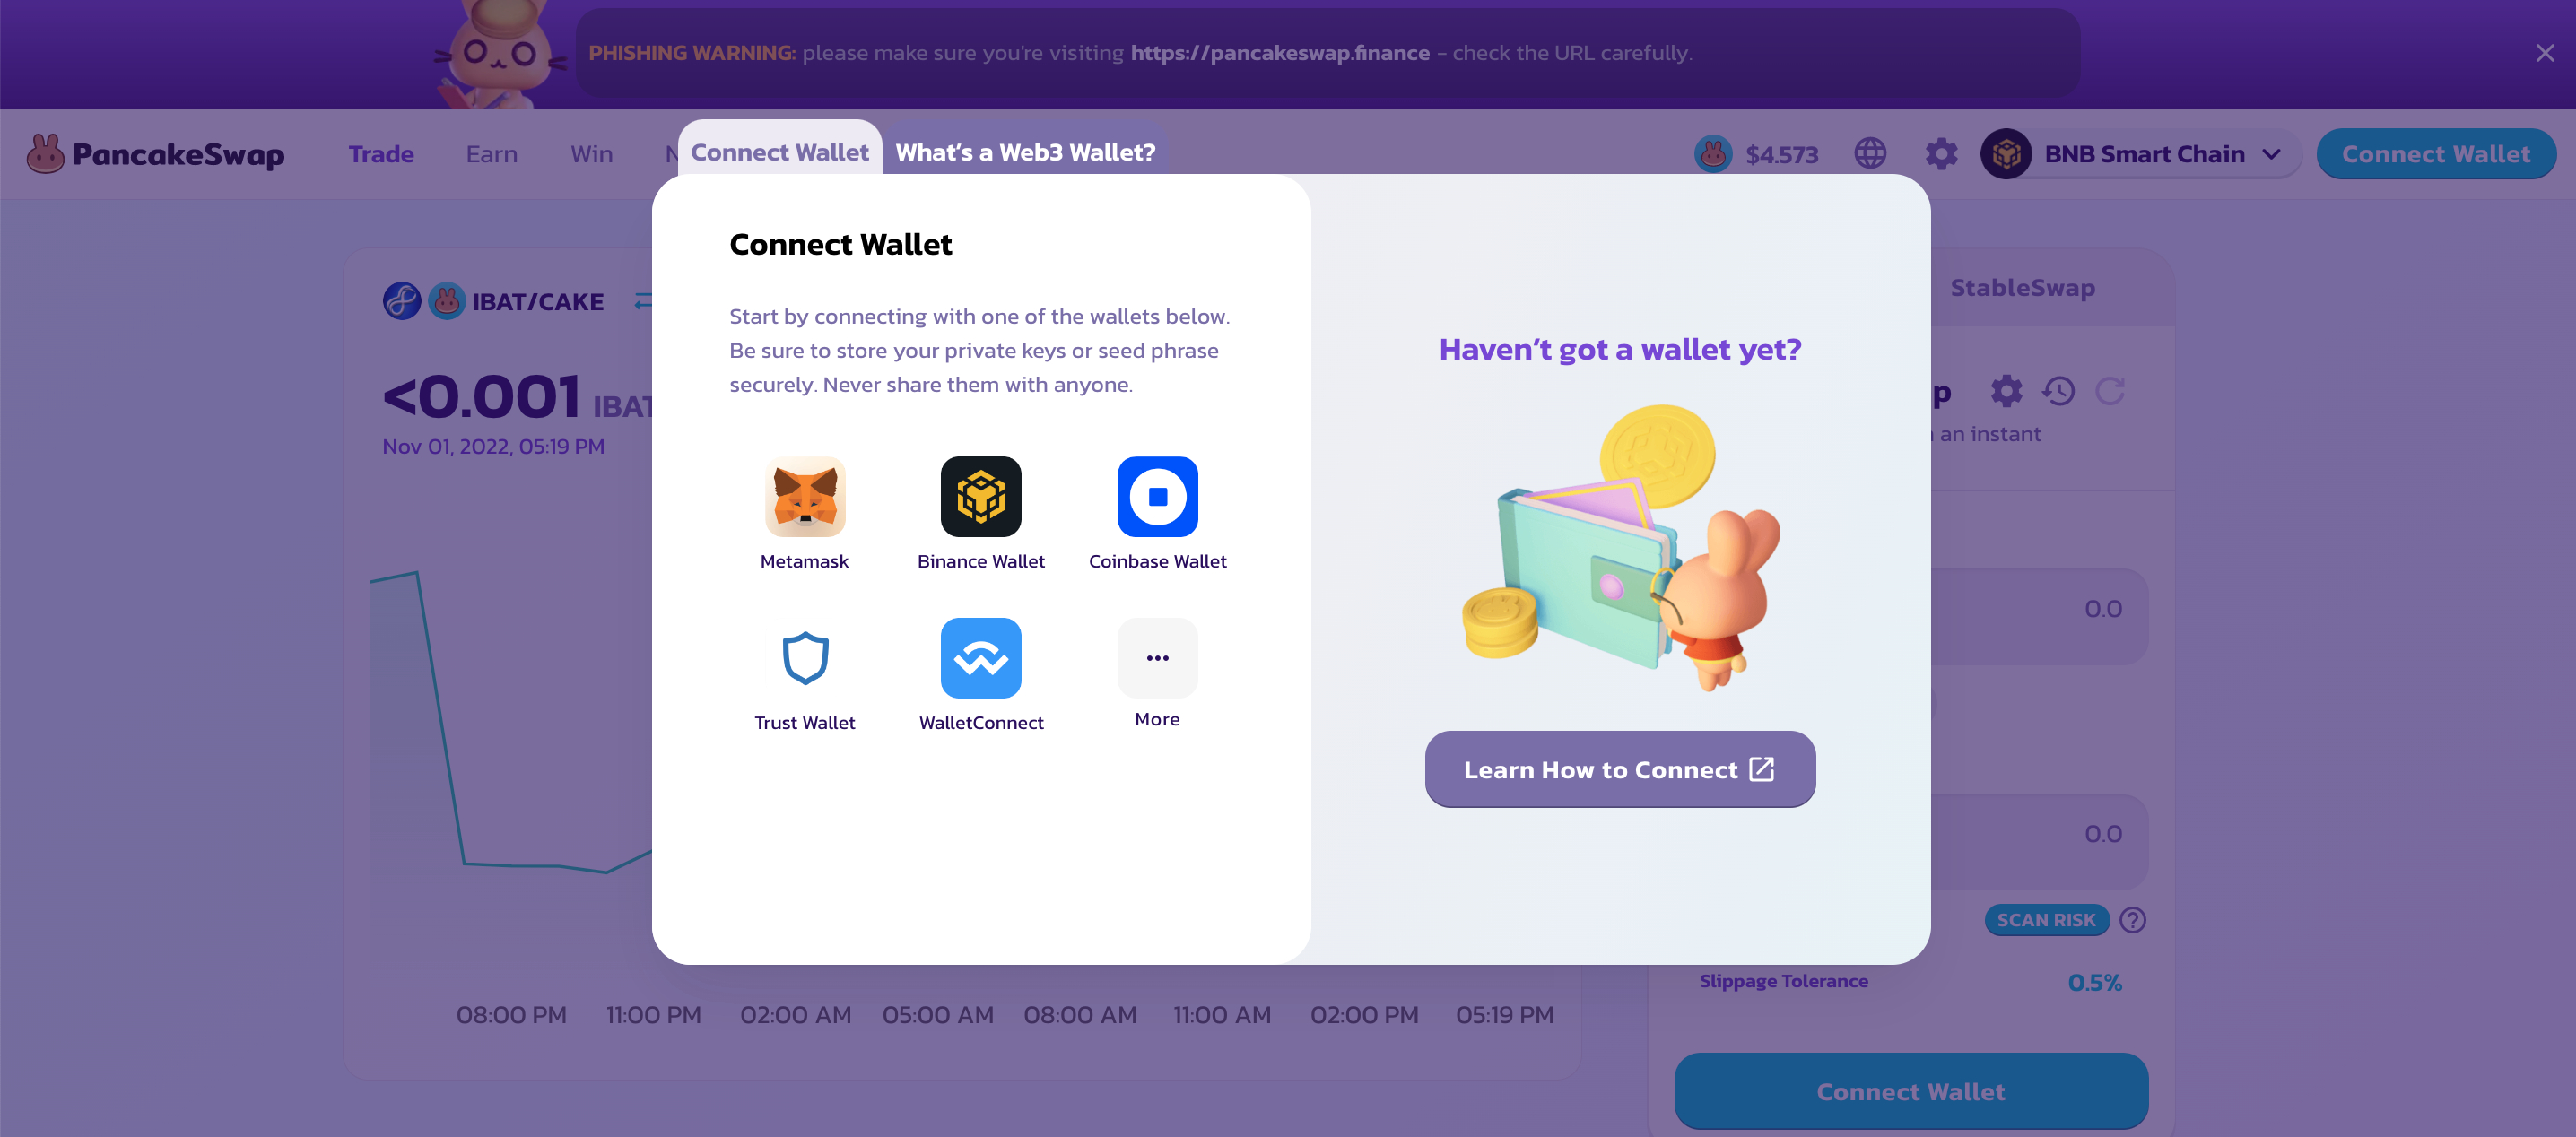Open the Earn menu in navigation
This screenshot has width=2576, height=1137.
(491, 154)
